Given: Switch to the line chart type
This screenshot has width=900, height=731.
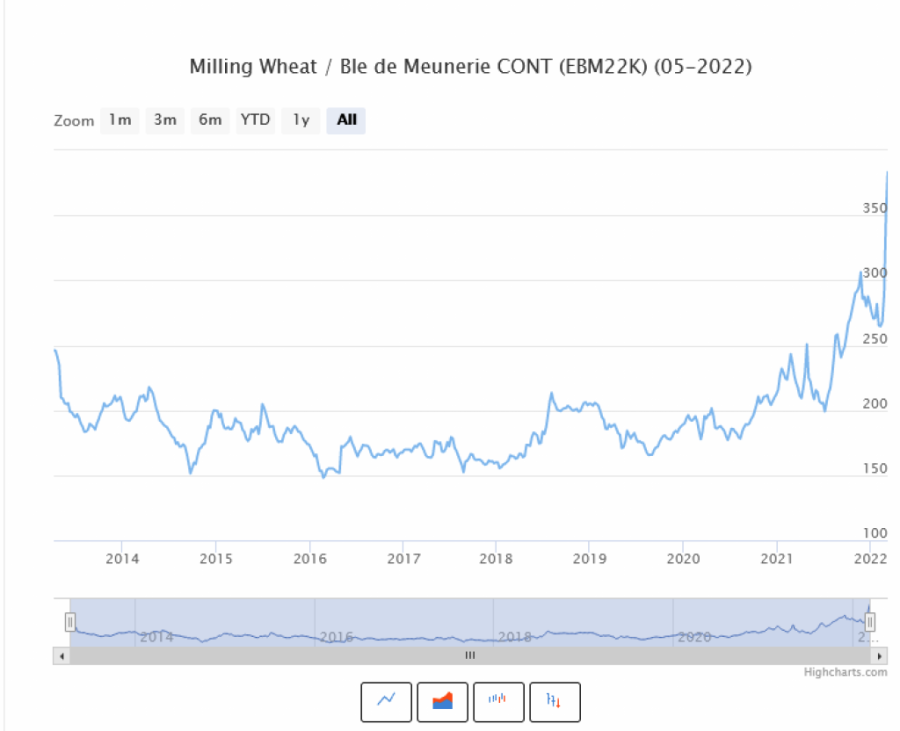Looking at the screenshot, I should [x=386, y=701].
